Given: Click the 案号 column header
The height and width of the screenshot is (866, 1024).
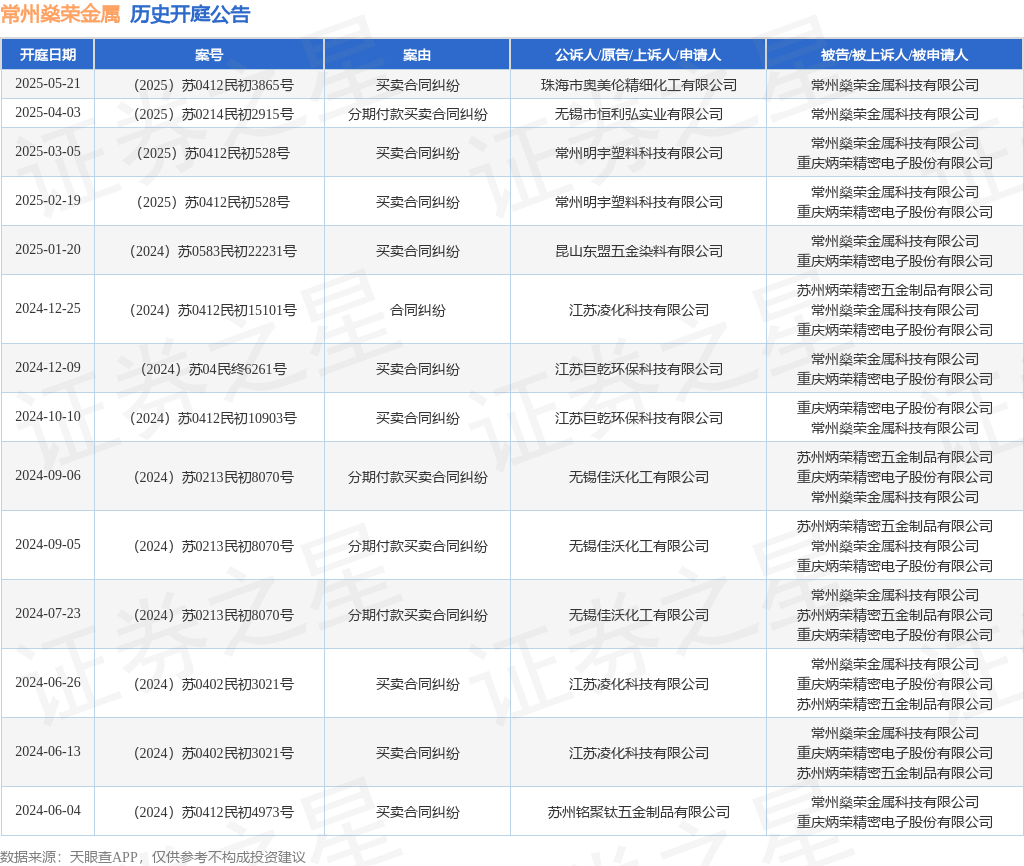Looking at the screenshot, I should pyautogui.click(x=209, y=55).
